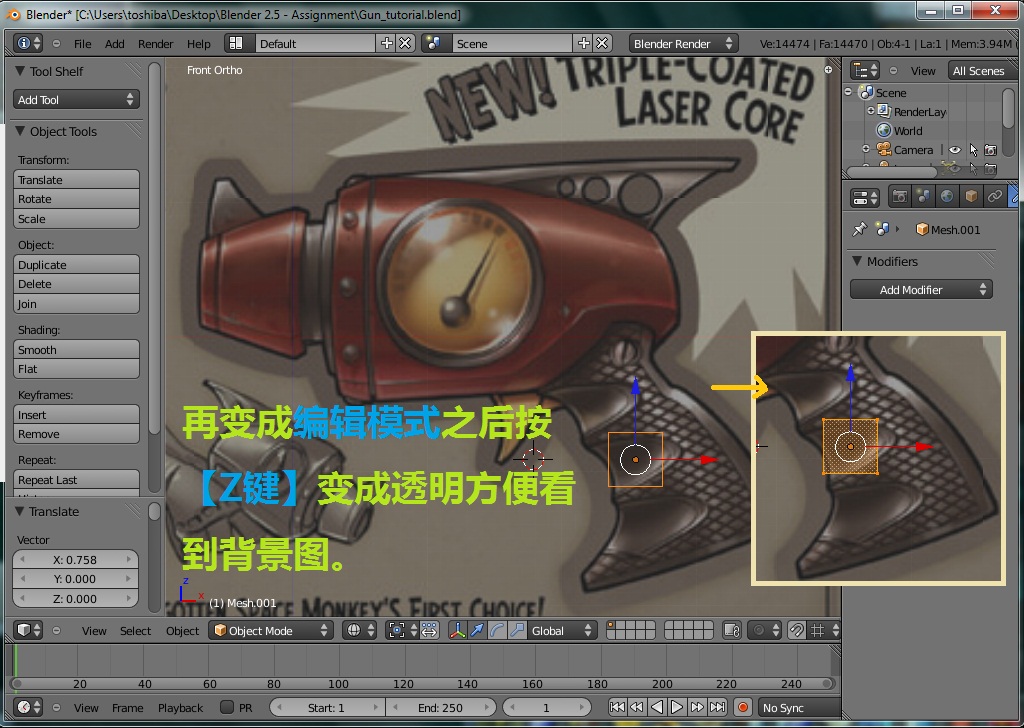Delete the Default screen layout with X
Image resolution: width=1024 pixels, height=728 pixels.
405,43
